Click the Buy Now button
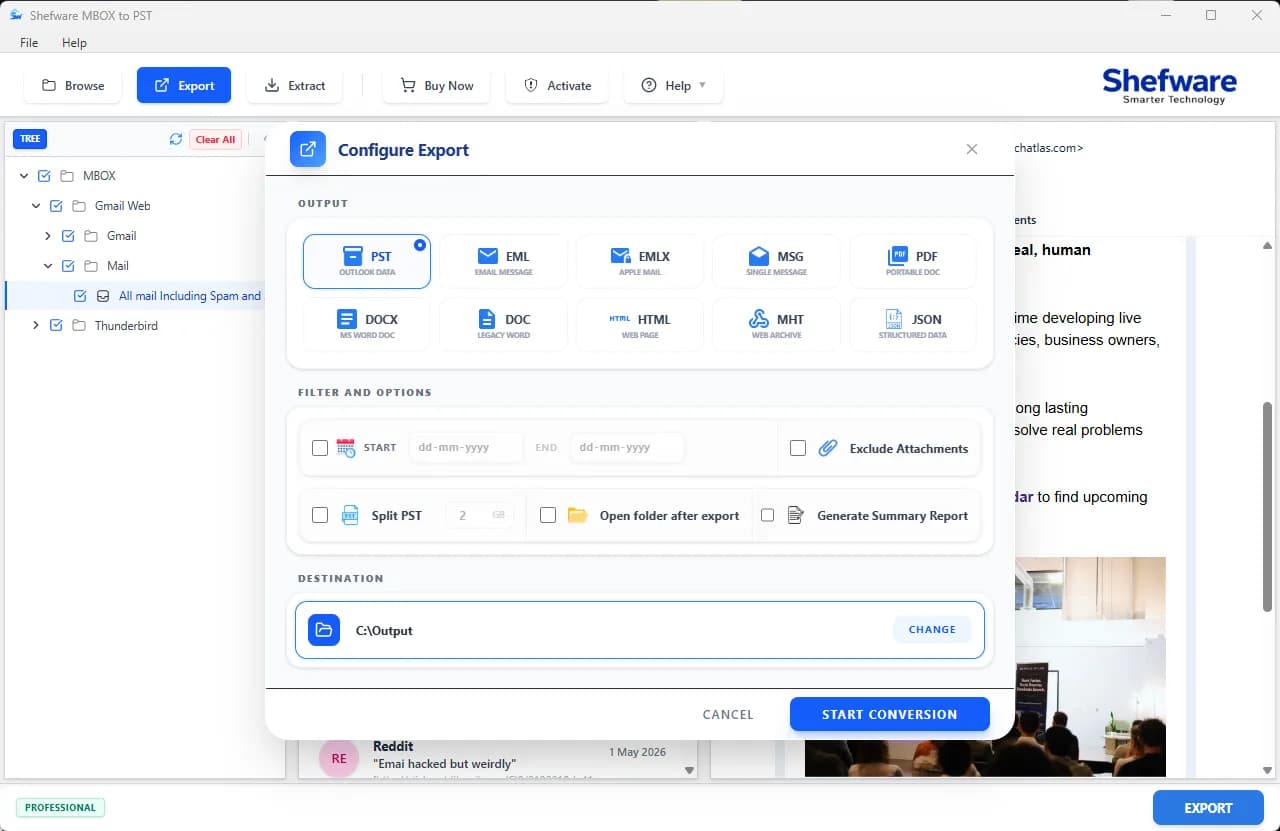This screenshot has width=1280, height=831. (x=436, y=85)
